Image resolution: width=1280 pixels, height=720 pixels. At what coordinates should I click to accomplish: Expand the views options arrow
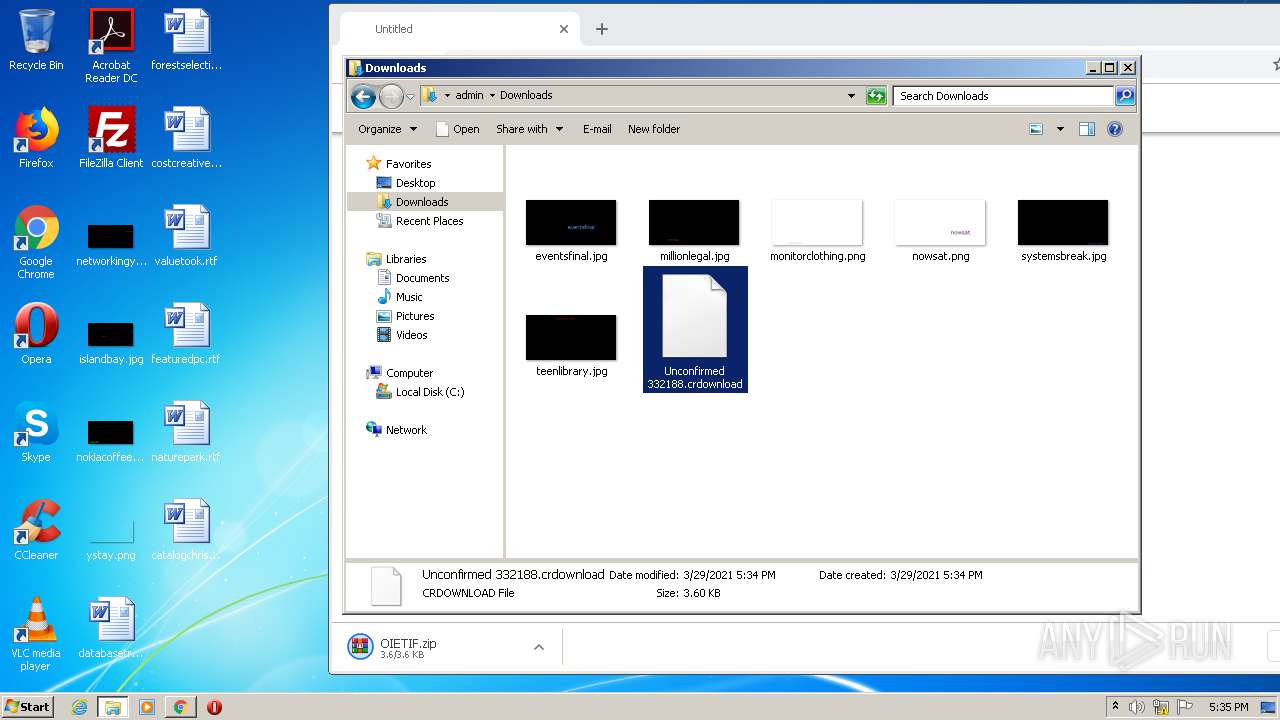(1060, 129)
